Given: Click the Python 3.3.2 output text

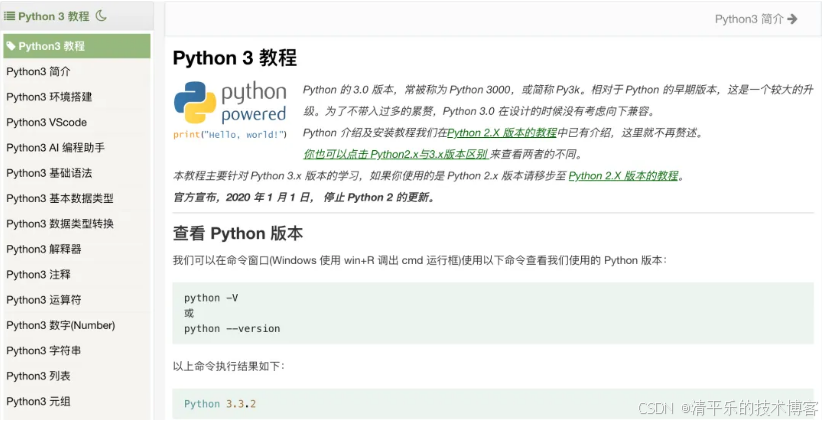Looking at the screenshot, I should (x=220, y=404).
